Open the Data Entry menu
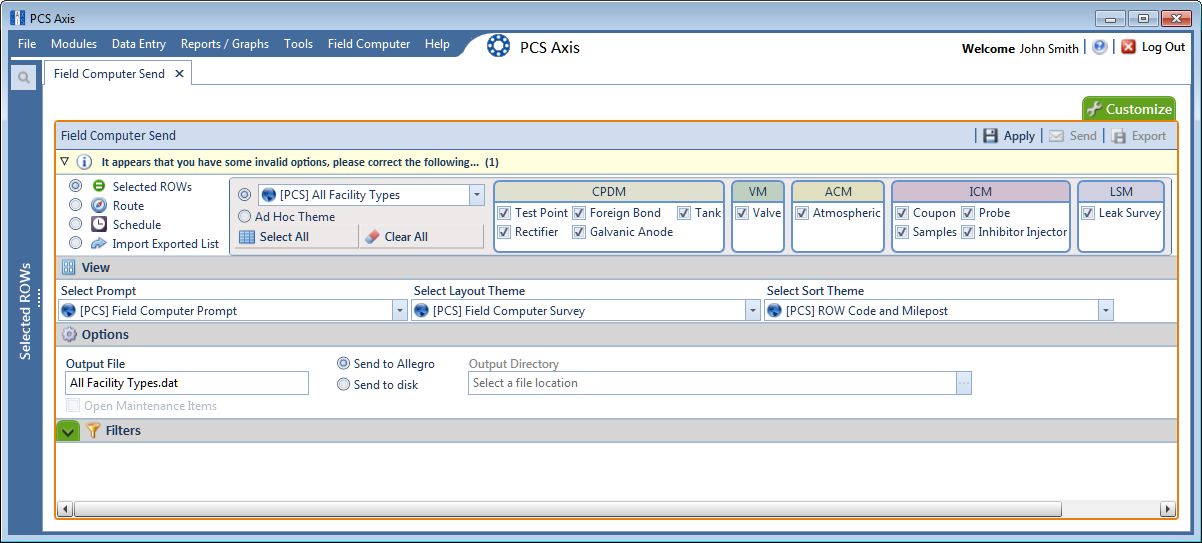Screen dimensions: 1202x543 (x=139, y=44)
